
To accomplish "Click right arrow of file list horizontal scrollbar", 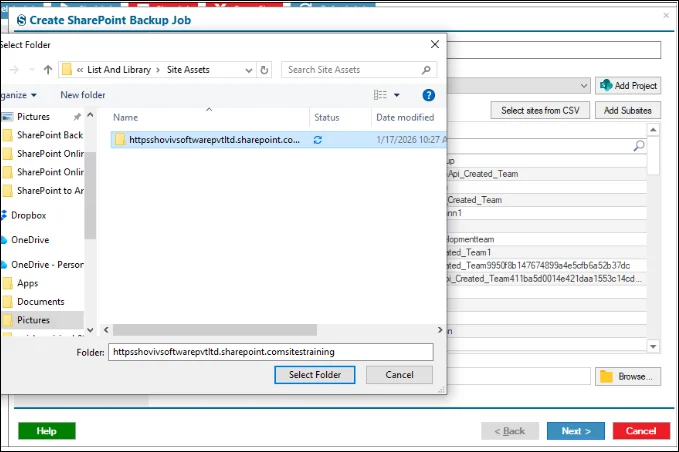I will point(440,330).
